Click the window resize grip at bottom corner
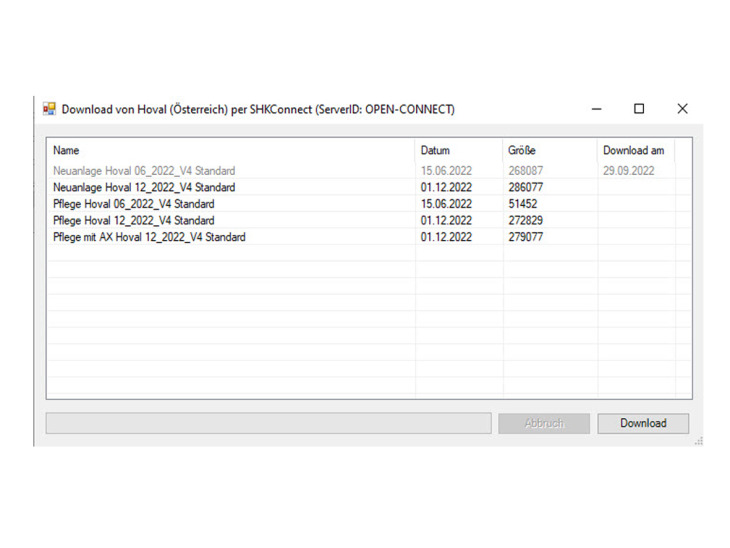Image resolution: width=730 pixels, height=548 pixels. (x=698, y=441)
